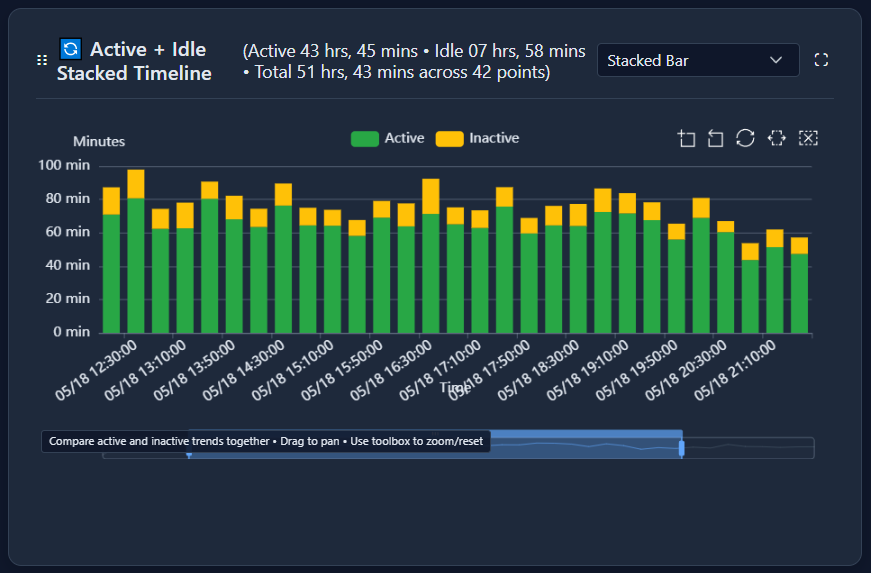Image resolution: width=871 pixels, height=573 pixels.
Task: Click the Minutes axis title
Action: (99, 141)
